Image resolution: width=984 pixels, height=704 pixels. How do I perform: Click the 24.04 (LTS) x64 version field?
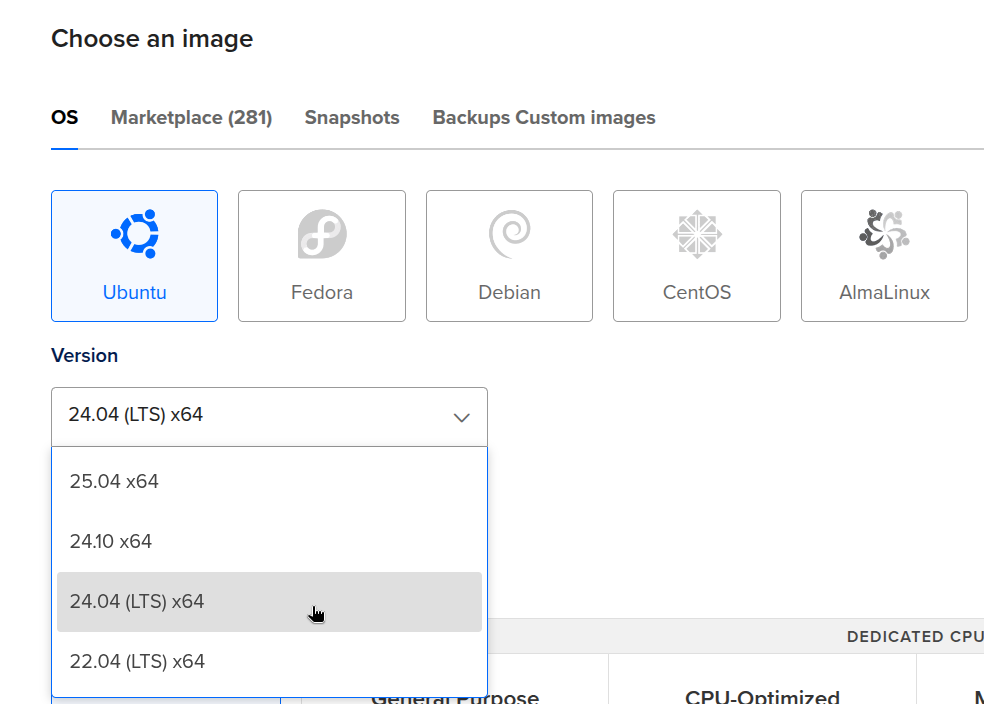pyautogui.click(x=269, y=417)
